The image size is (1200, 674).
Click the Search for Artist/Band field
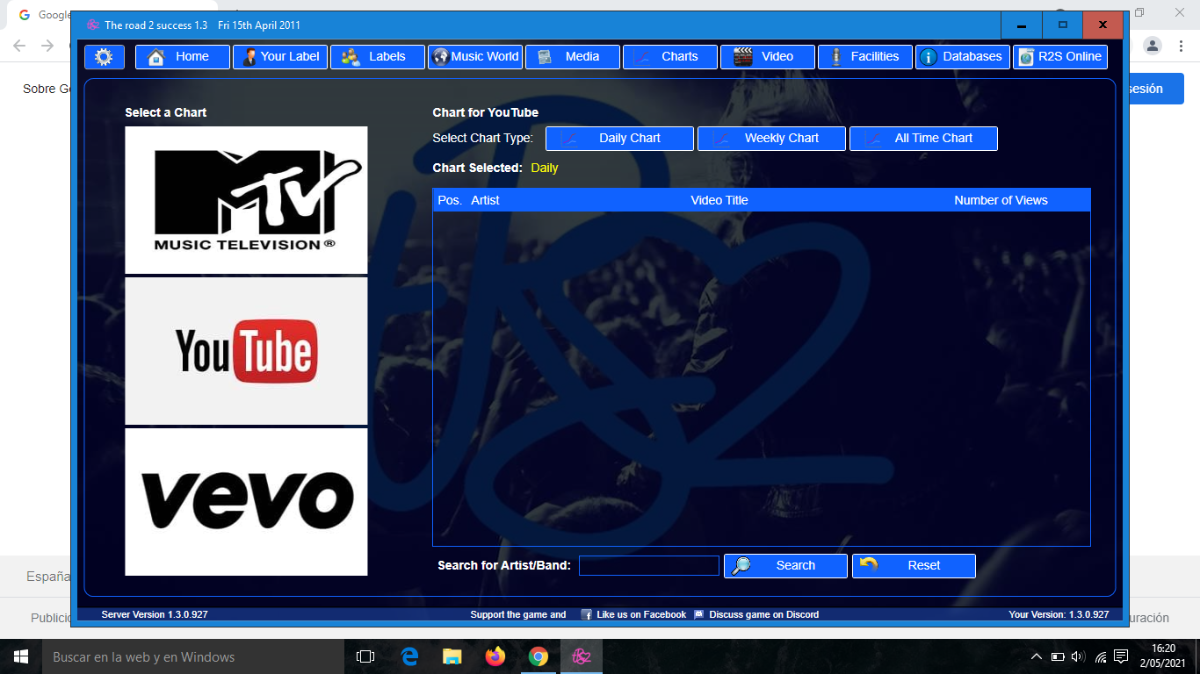click(x=648, y=566)
